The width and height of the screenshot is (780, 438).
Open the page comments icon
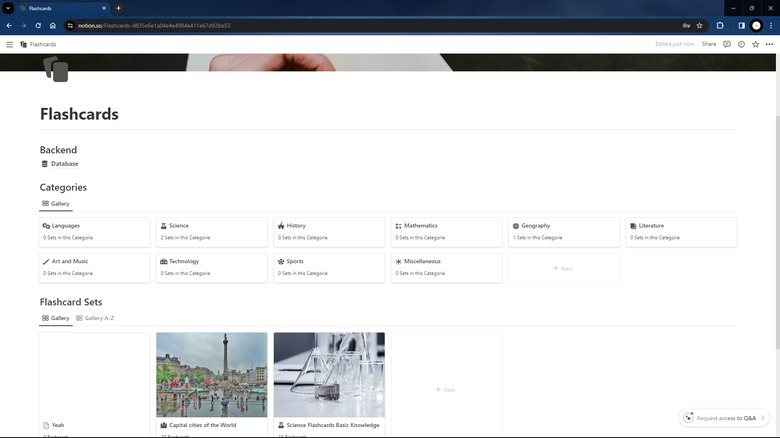point(727,44)
